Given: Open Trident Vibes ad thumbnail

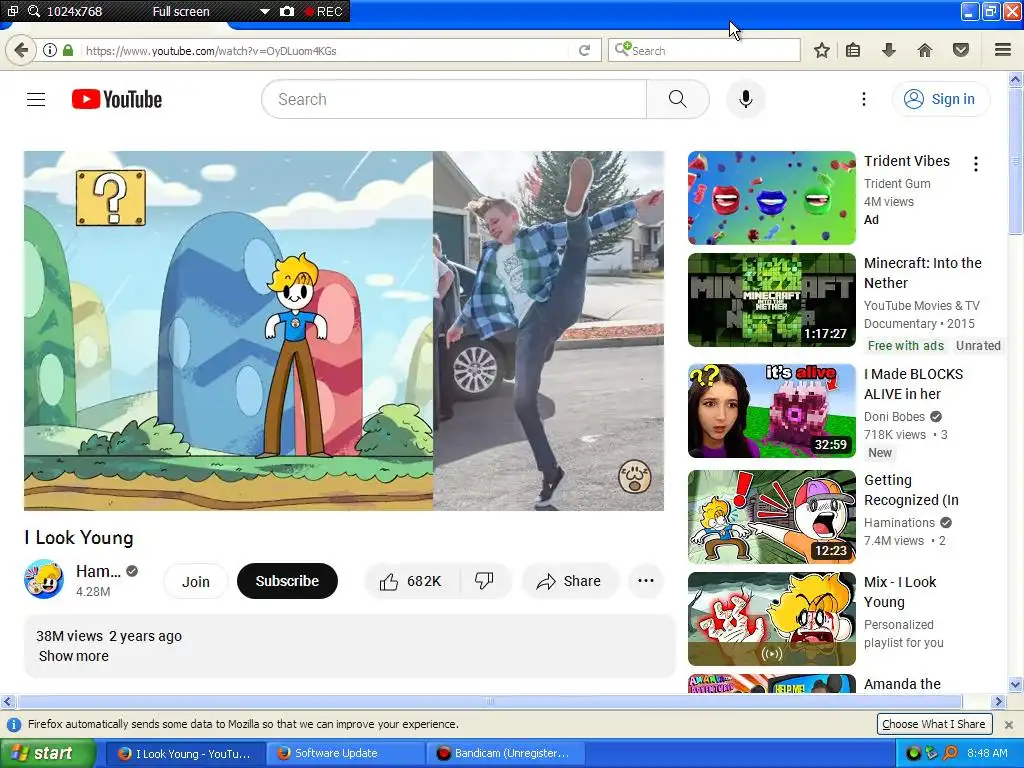Looking at the screenshot, I should pos(771,198).
